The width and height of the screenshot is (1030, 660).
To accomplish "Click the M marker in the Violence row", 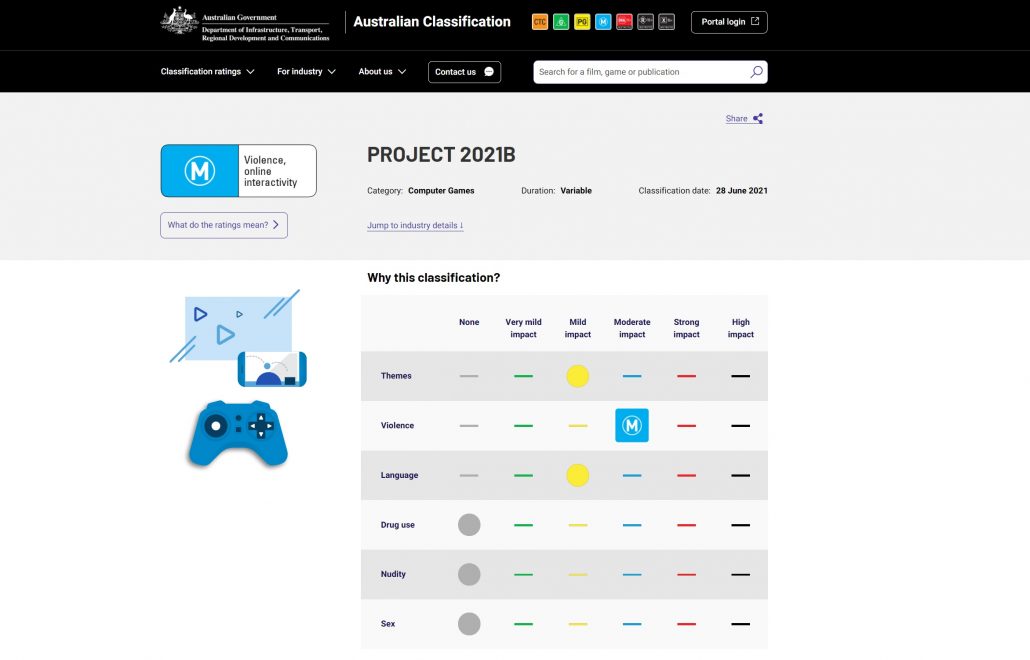I will (x=632, y=426).
